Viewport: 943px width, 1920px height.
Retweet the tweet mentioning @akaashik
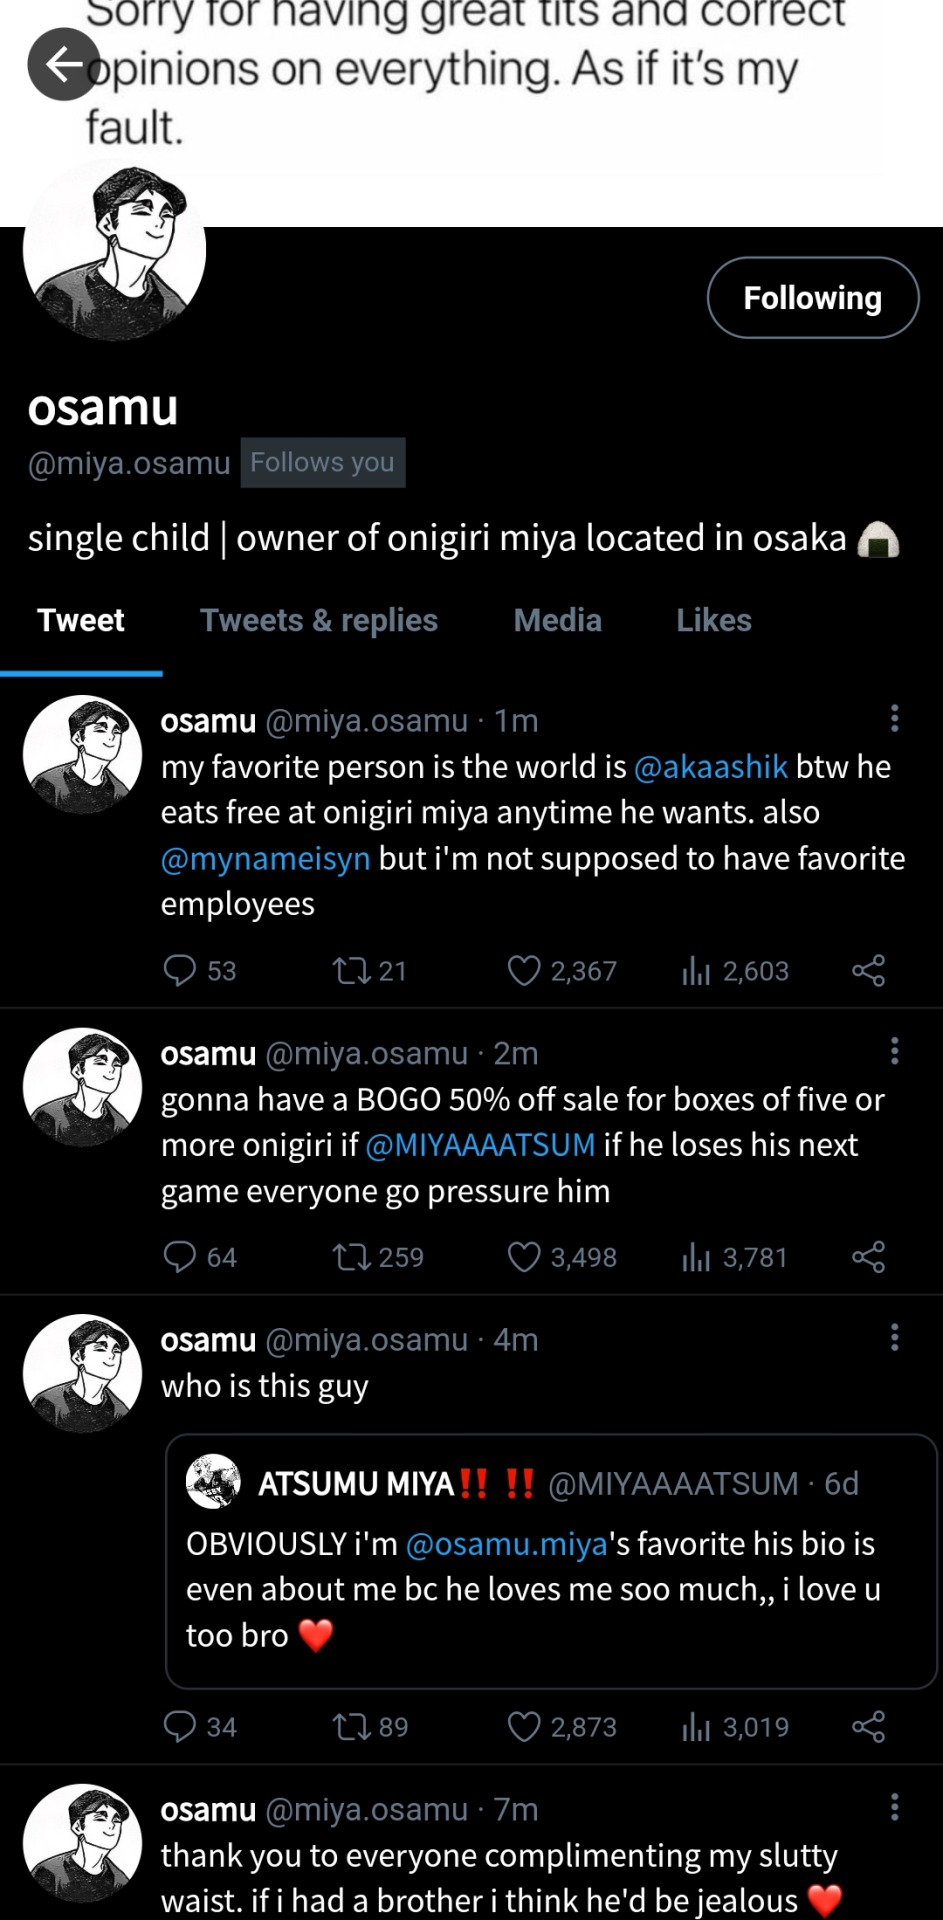tap(351, 970)
